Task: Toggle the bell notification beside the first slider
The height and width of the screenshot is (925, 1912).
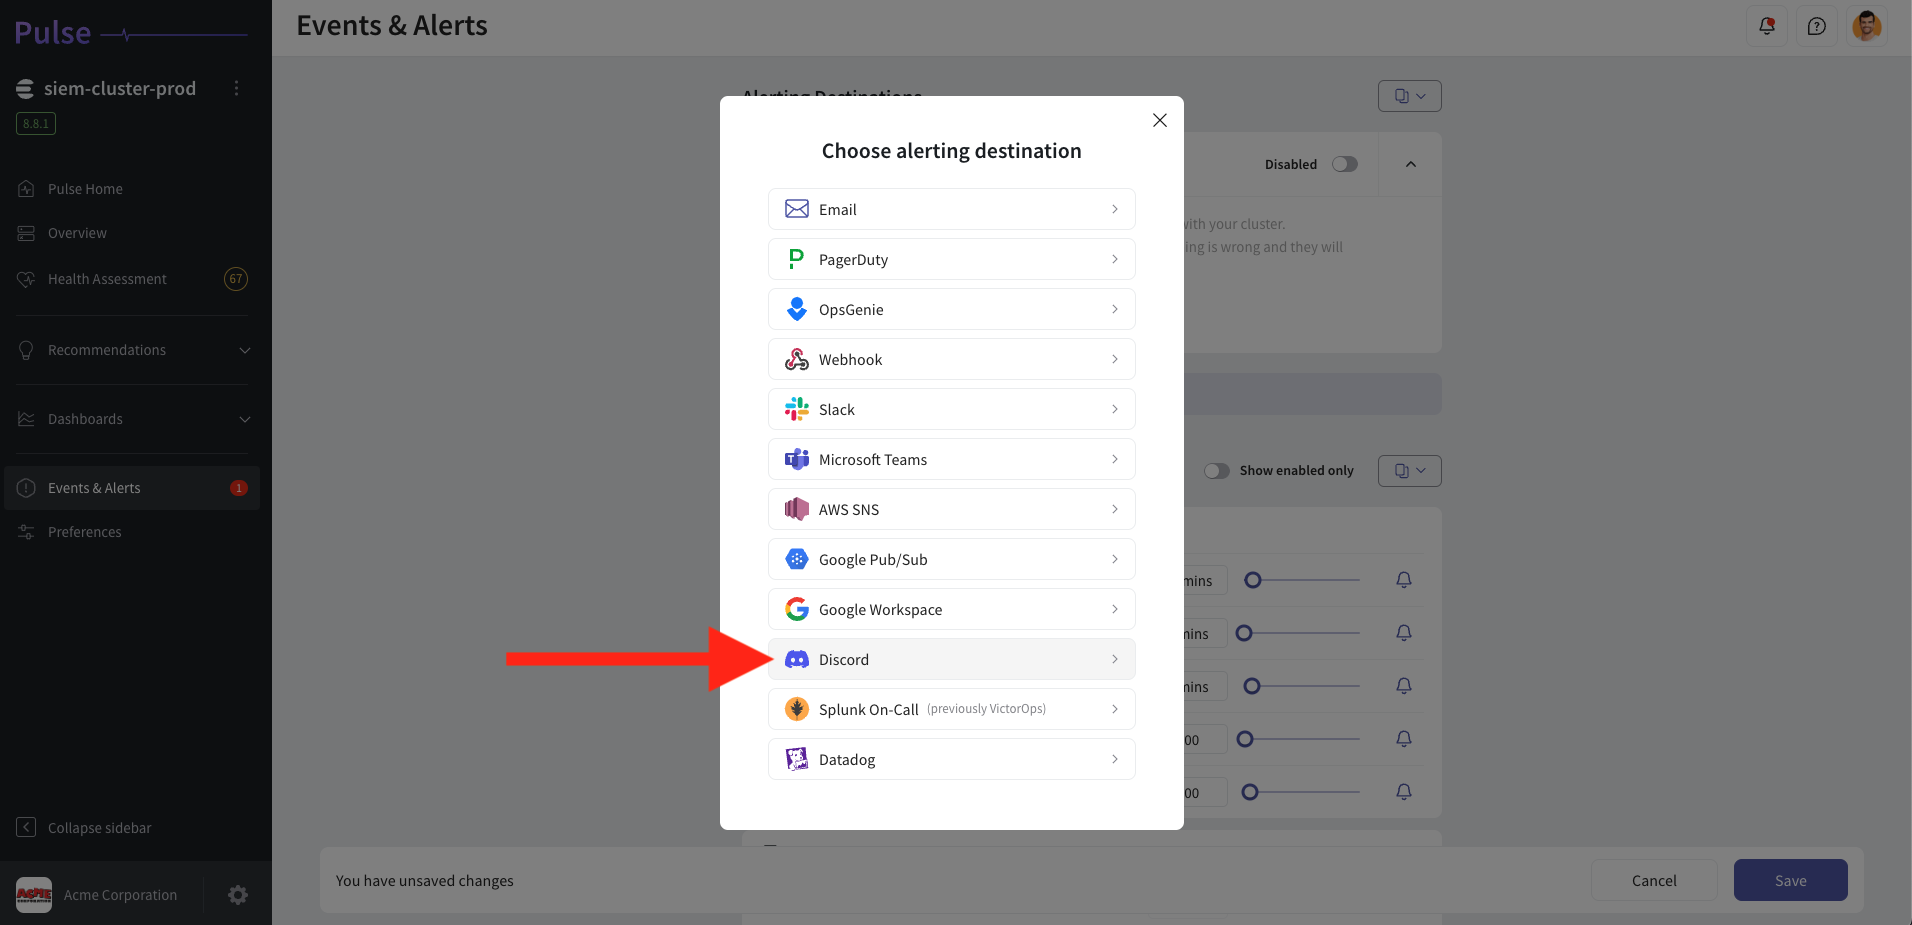Action: [x=1403, y=580]
